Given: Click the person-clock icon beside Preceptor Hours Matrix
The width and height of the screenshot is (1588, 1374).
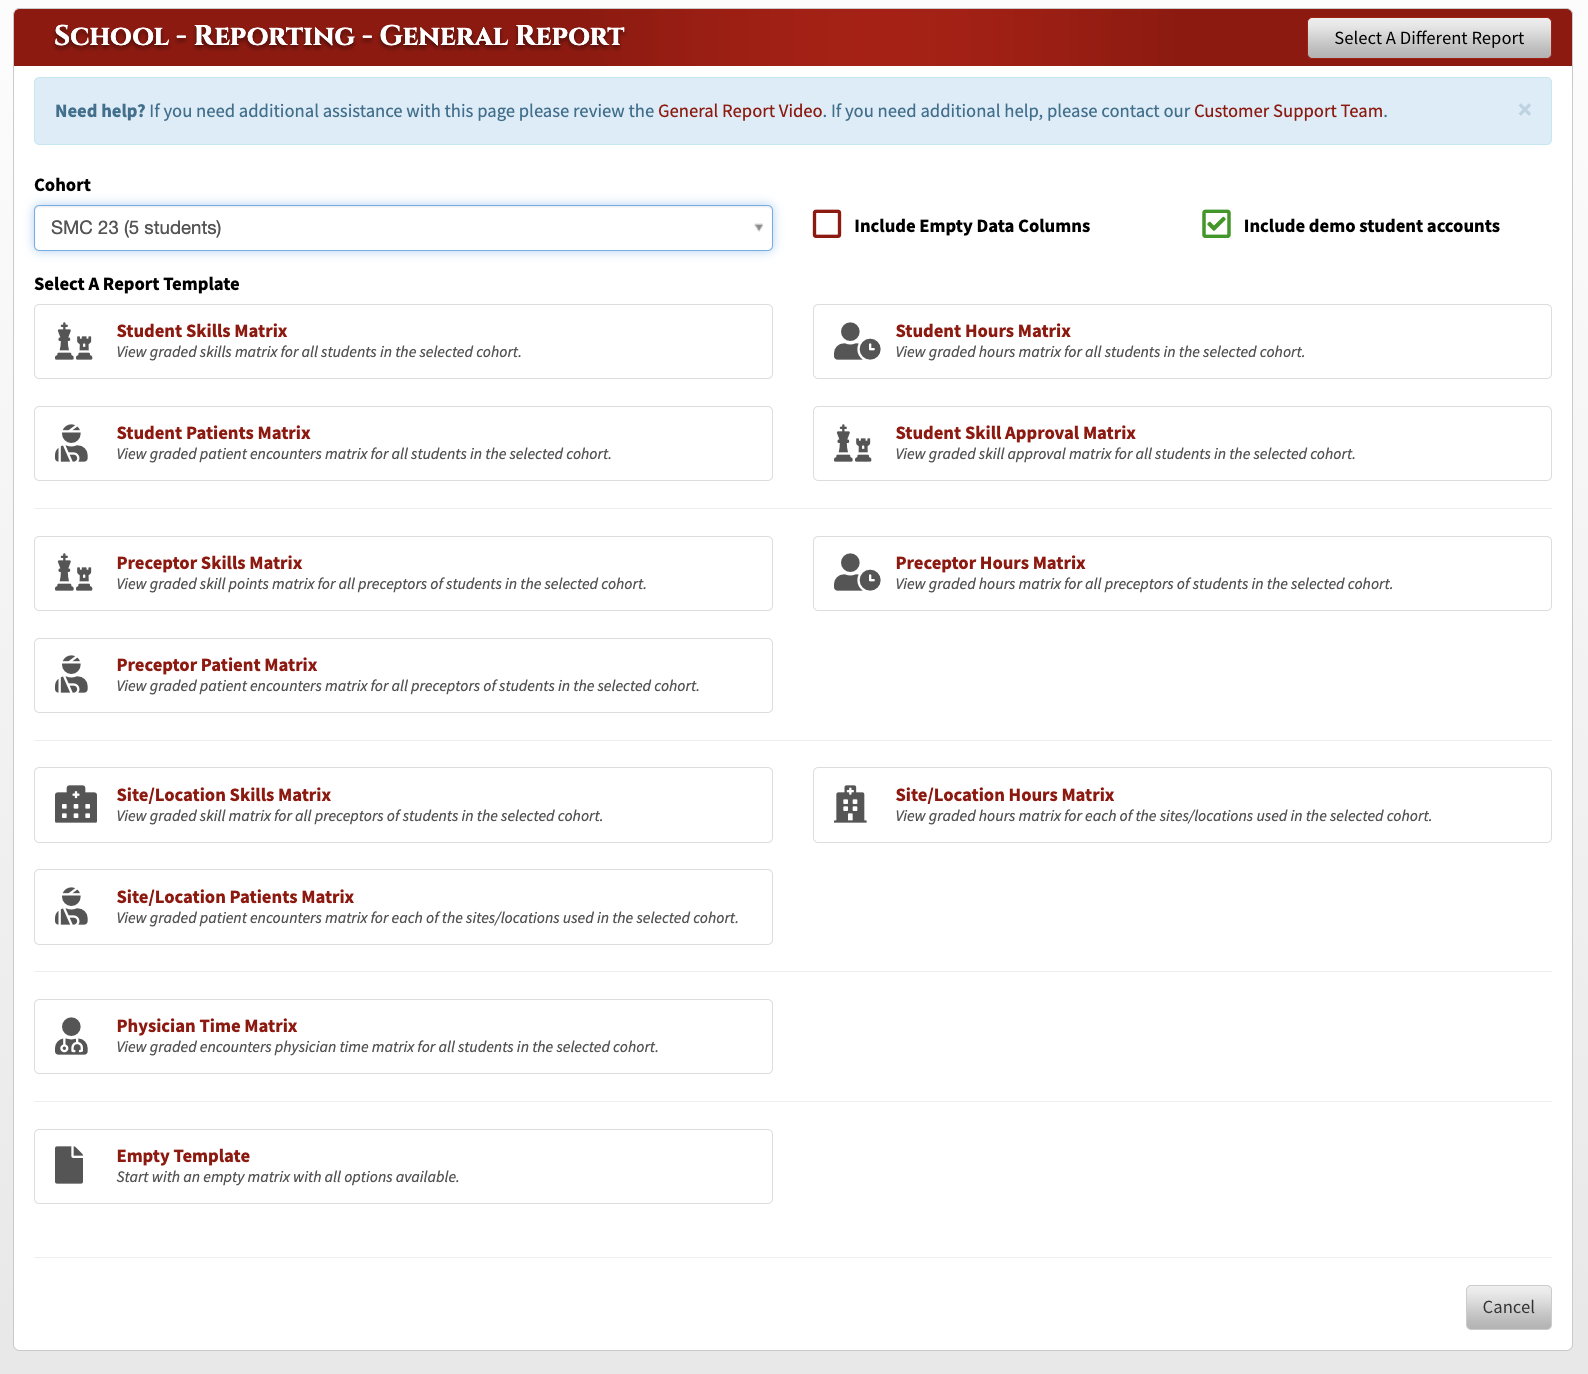Looking at the screenshot, I should pyautogui.click(x=857, y=573).
